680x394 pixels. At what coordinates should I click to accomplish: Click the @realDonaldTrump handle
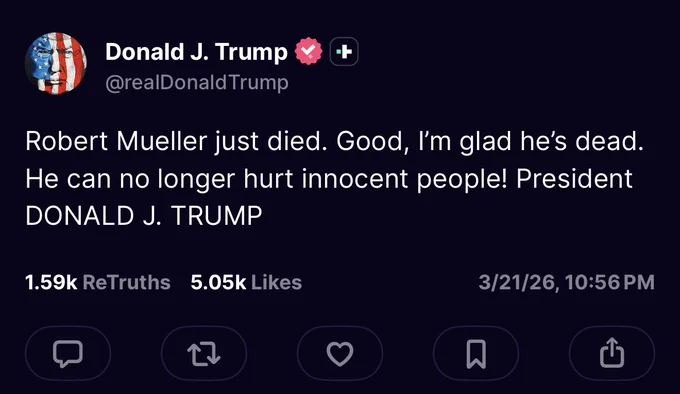(197, 82)
